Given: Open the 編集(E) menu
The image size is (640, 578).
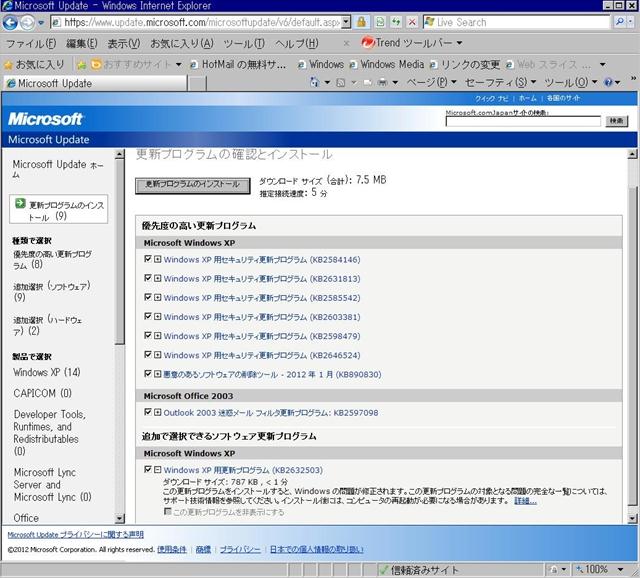Looking at the screenshot, I should point(82,43).
